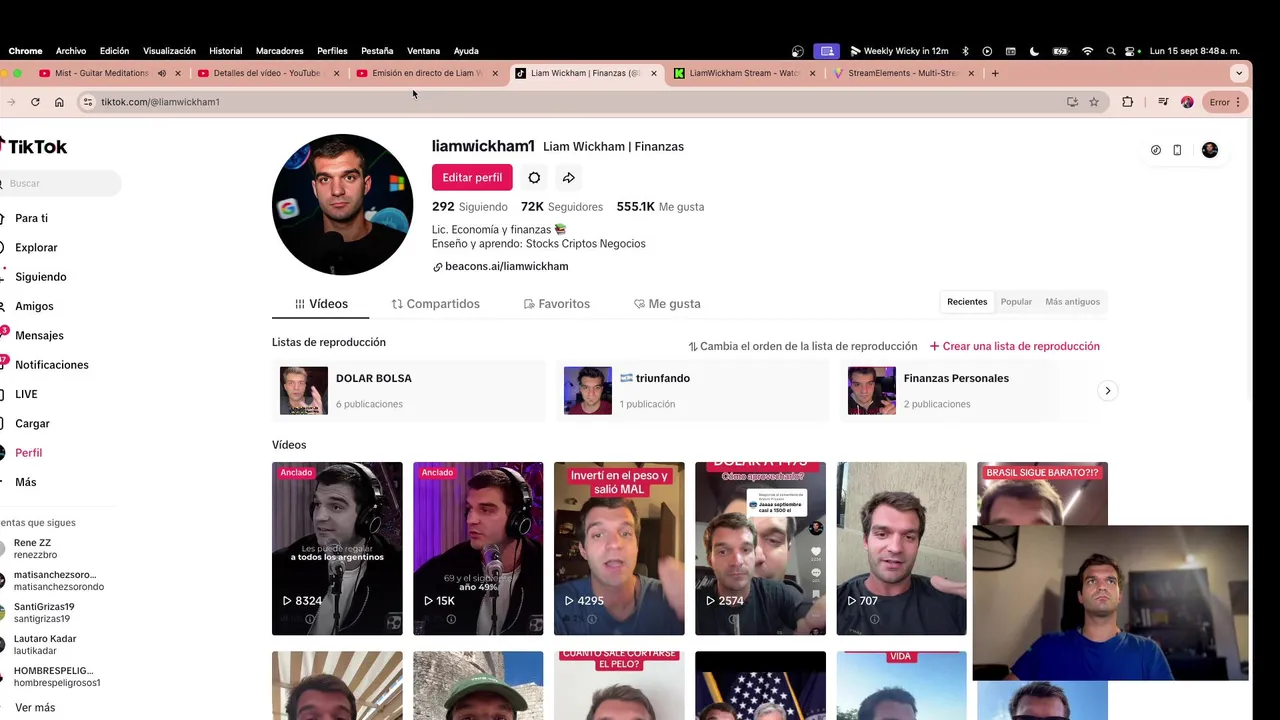Open Mensajes in sidebar
This screenshot has height=720, width=1280.
39,336
